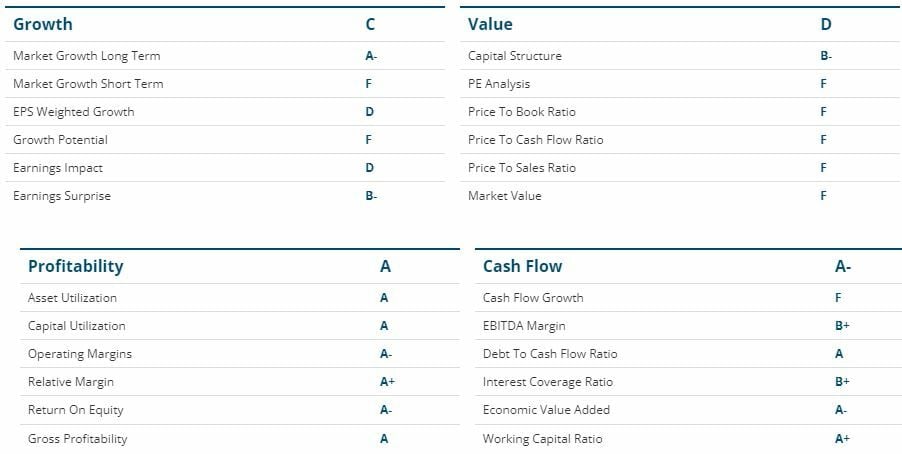Click the Market Value row label

pyautogui.click(x=505, y=196)
